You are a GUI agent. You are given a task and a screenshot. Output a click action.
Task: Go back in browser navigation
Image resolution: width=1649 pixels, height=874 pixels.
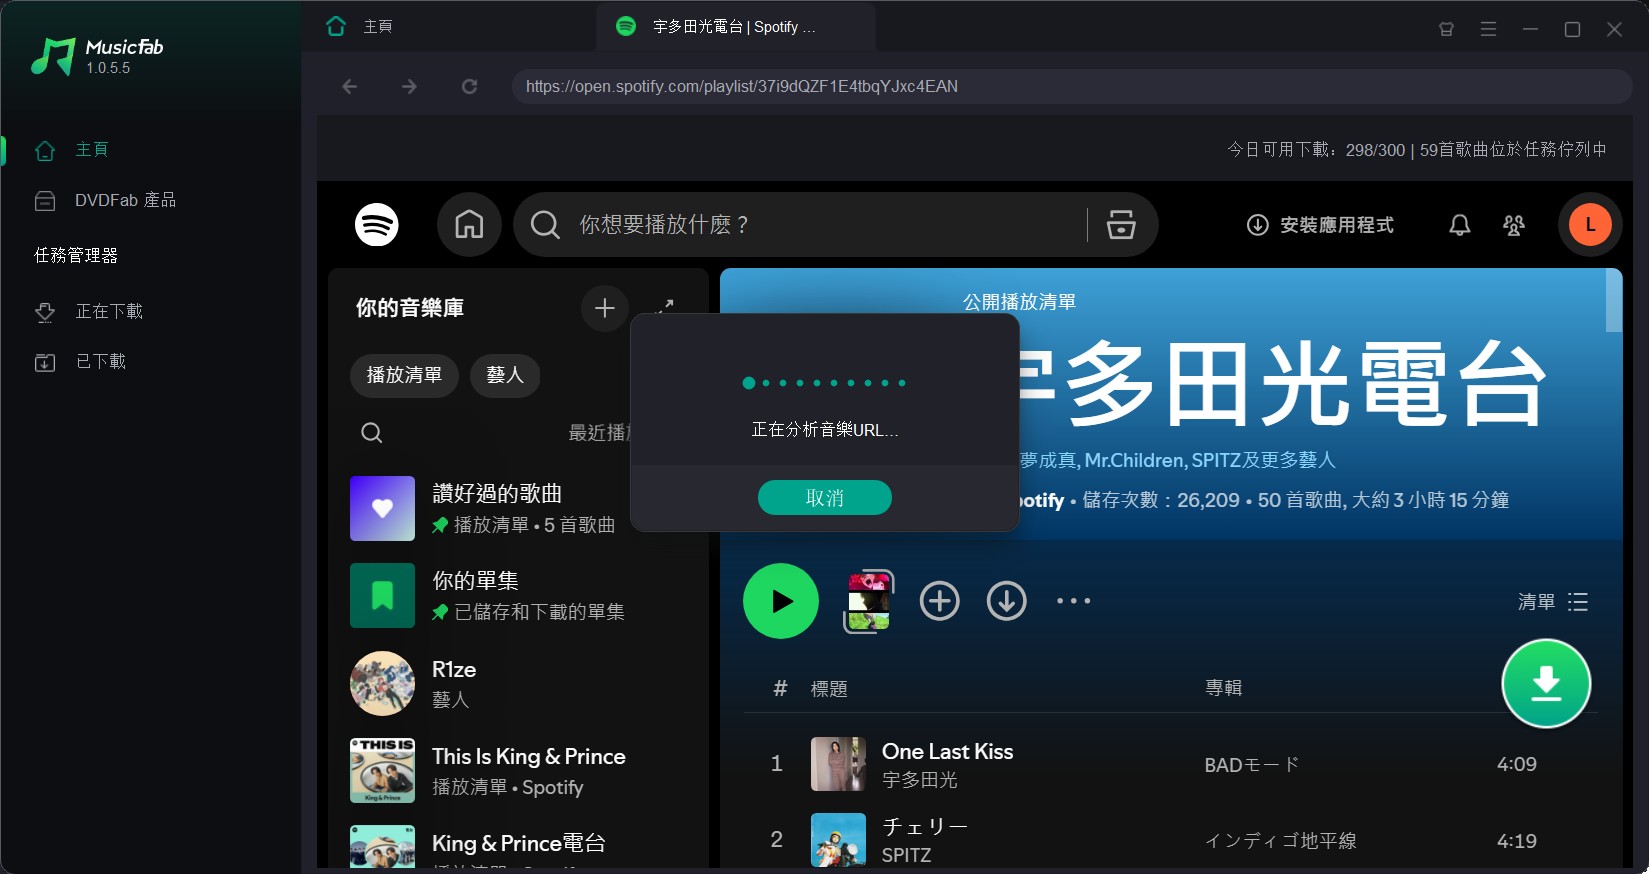click(349, 87)
